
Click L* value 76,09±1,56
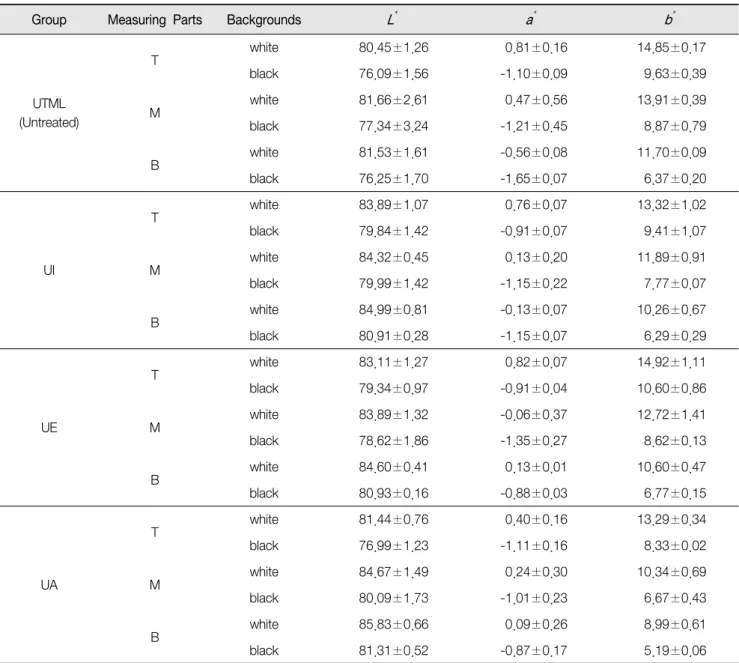[394, 74]
